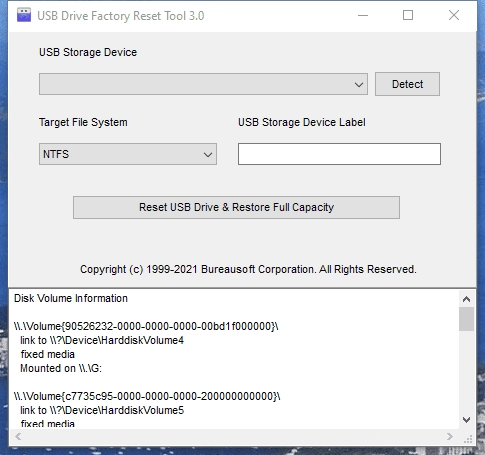The image size is (485, 455).
Task: Expand the Target File System NTFS dropdown
Action: click(128, 154)
